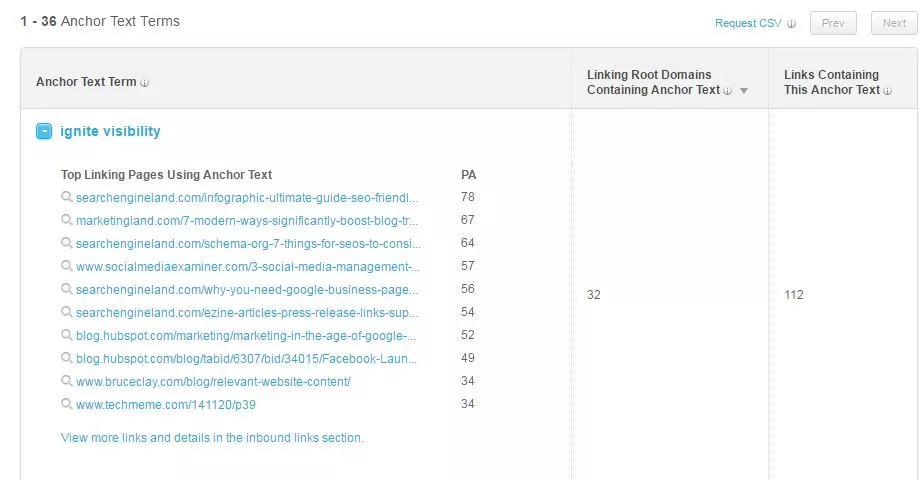
Task: Open www.bruceclay.com relevant-website-content link
Action: 213,381
